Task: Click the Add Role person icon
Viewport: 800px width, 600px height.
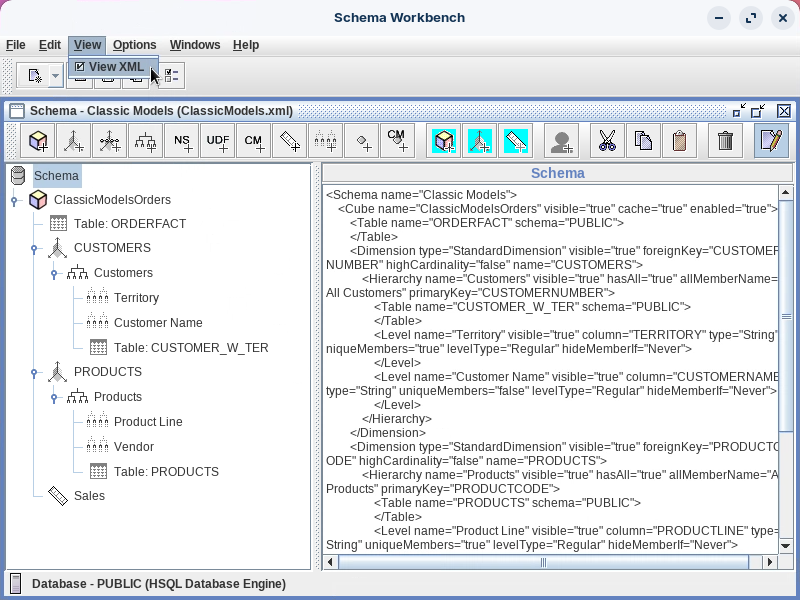Action: coord(563,141)
